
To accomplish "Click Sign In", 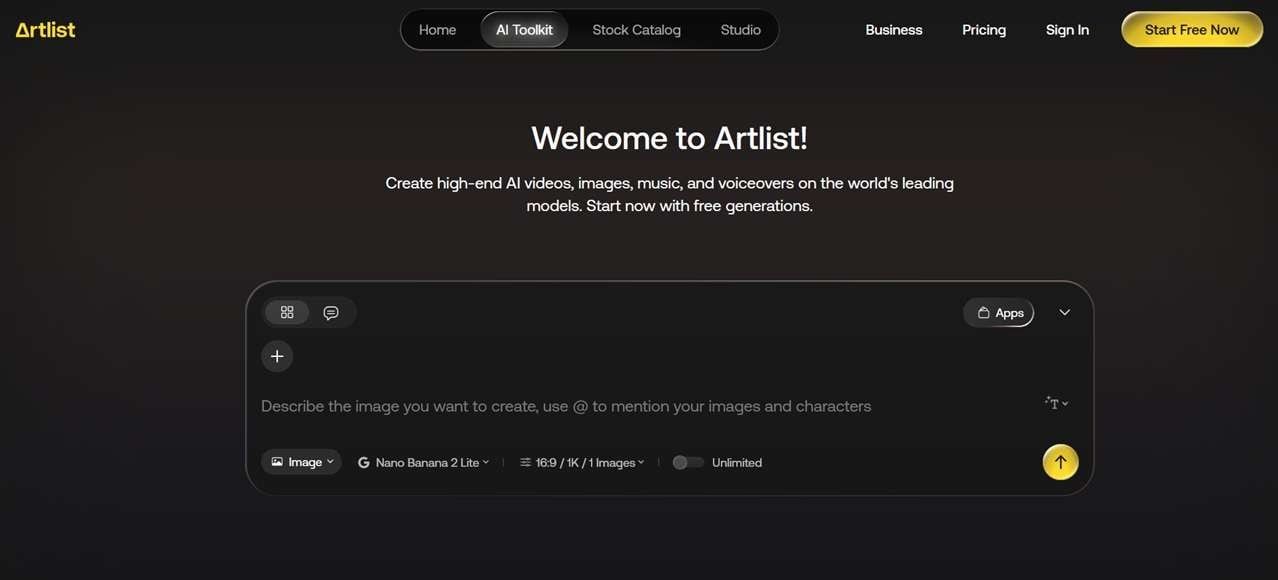I will coord(1067,30).
